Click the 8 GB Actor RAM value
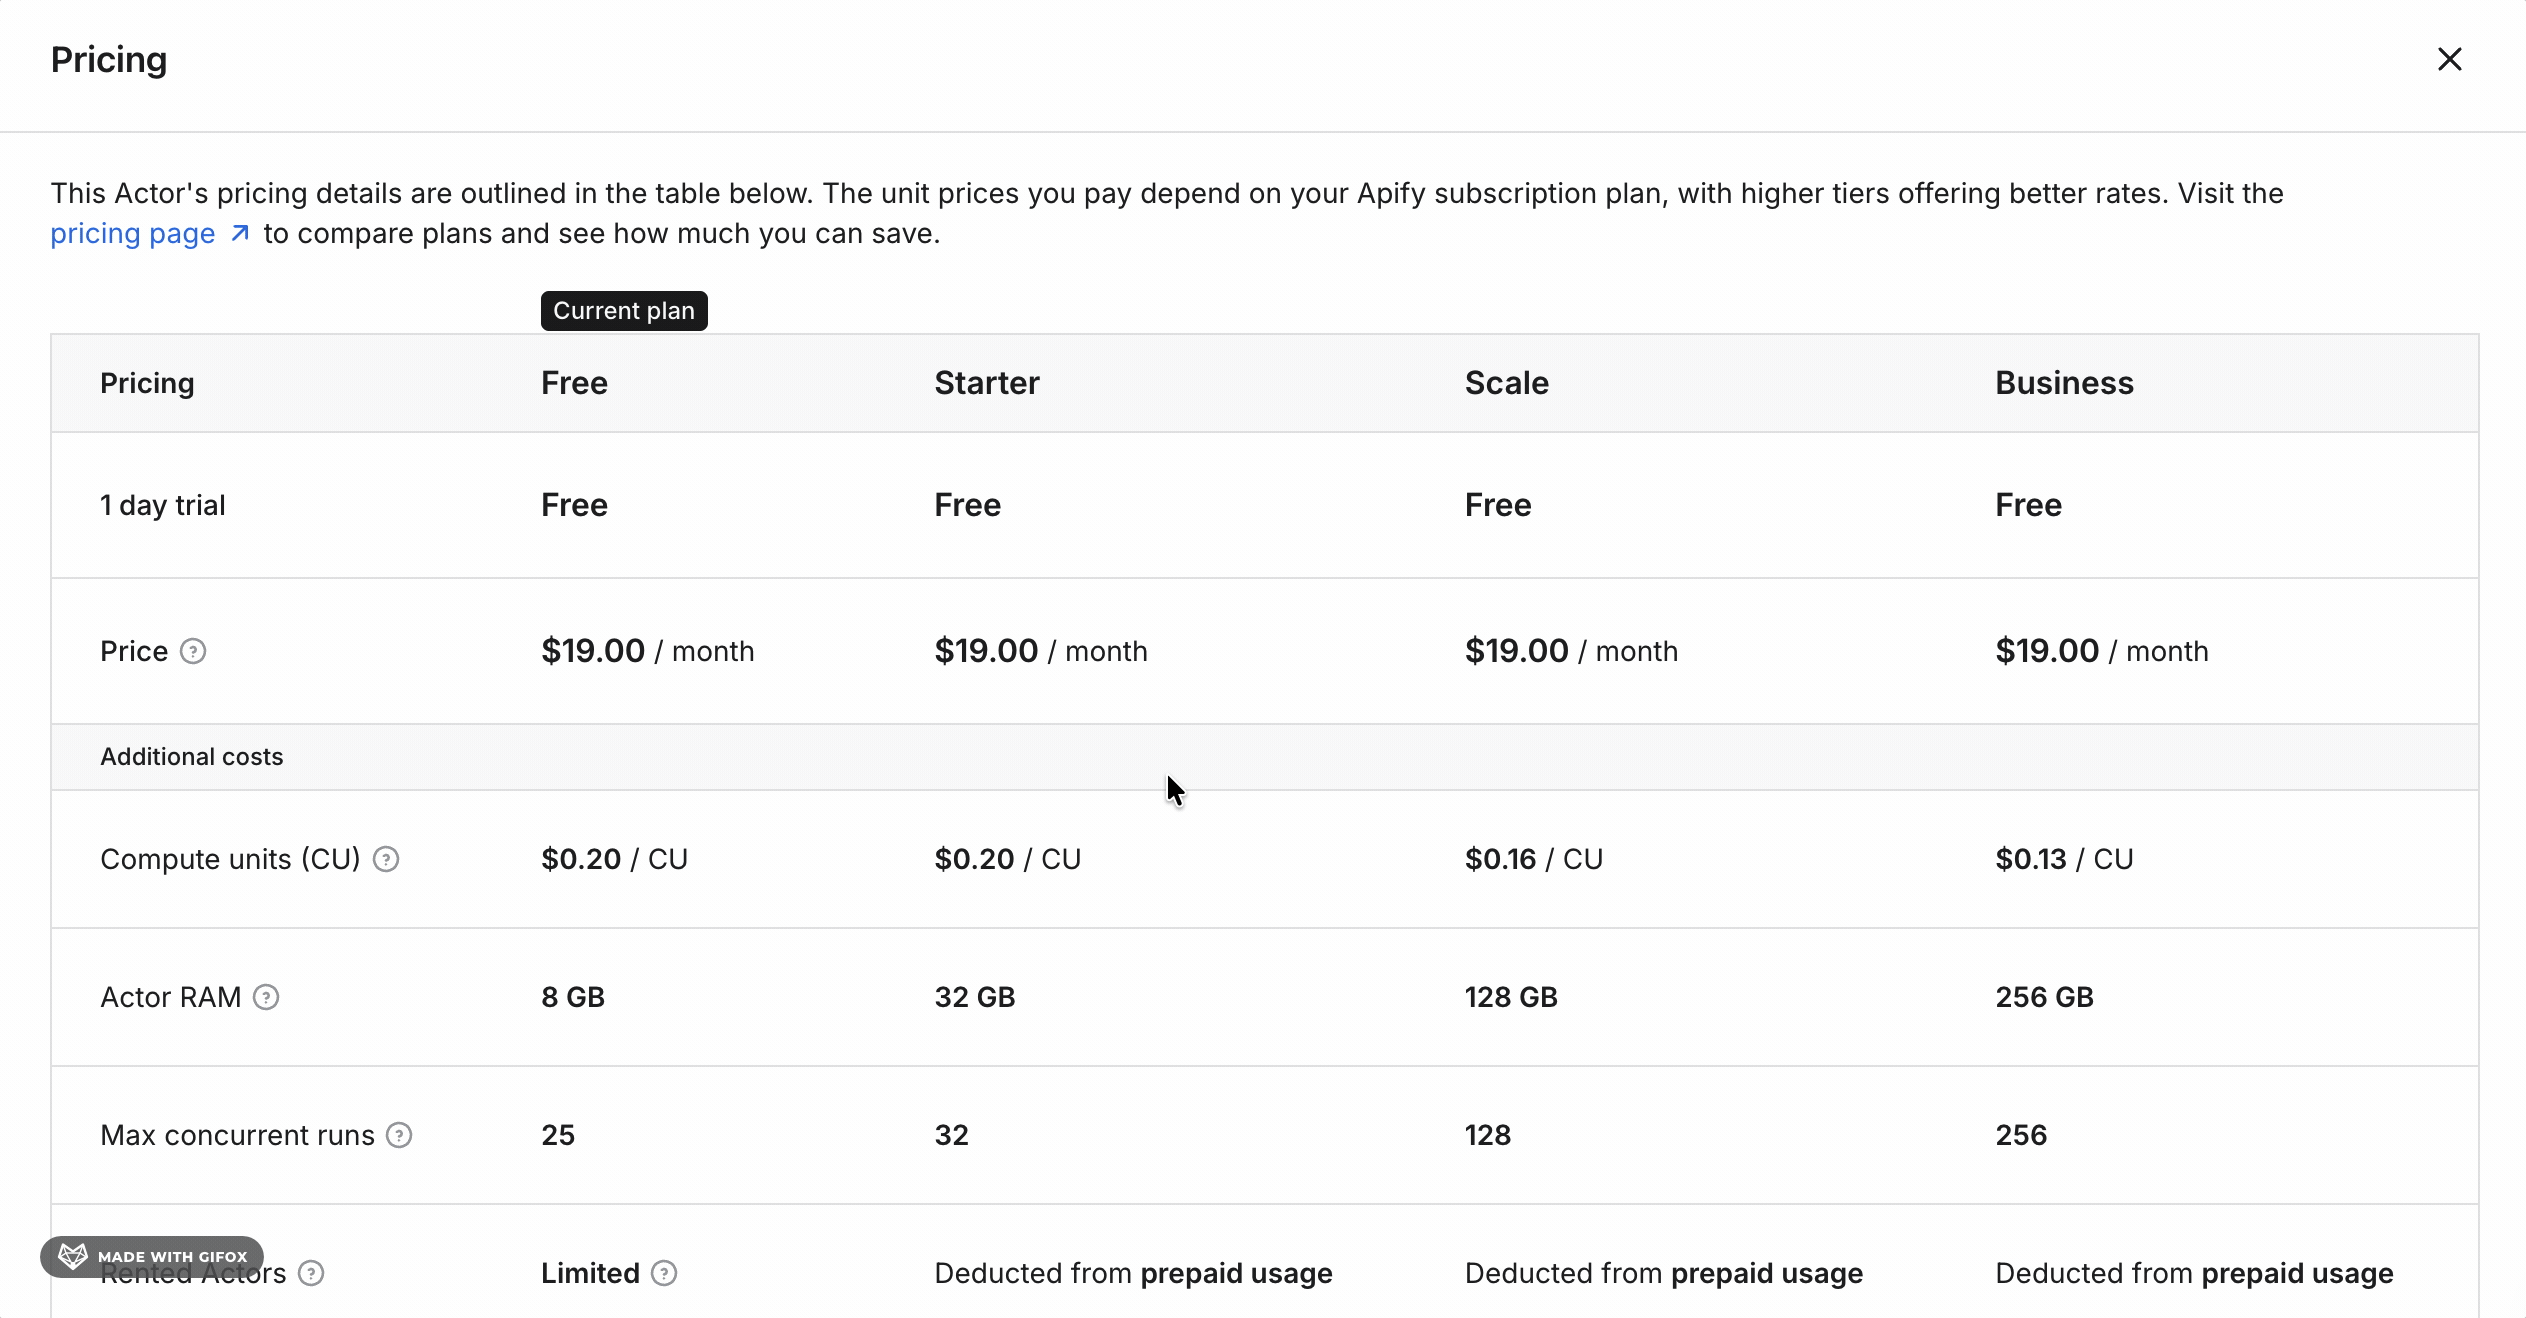This screenshot has height=1318, width=2526. pos(573,997)
